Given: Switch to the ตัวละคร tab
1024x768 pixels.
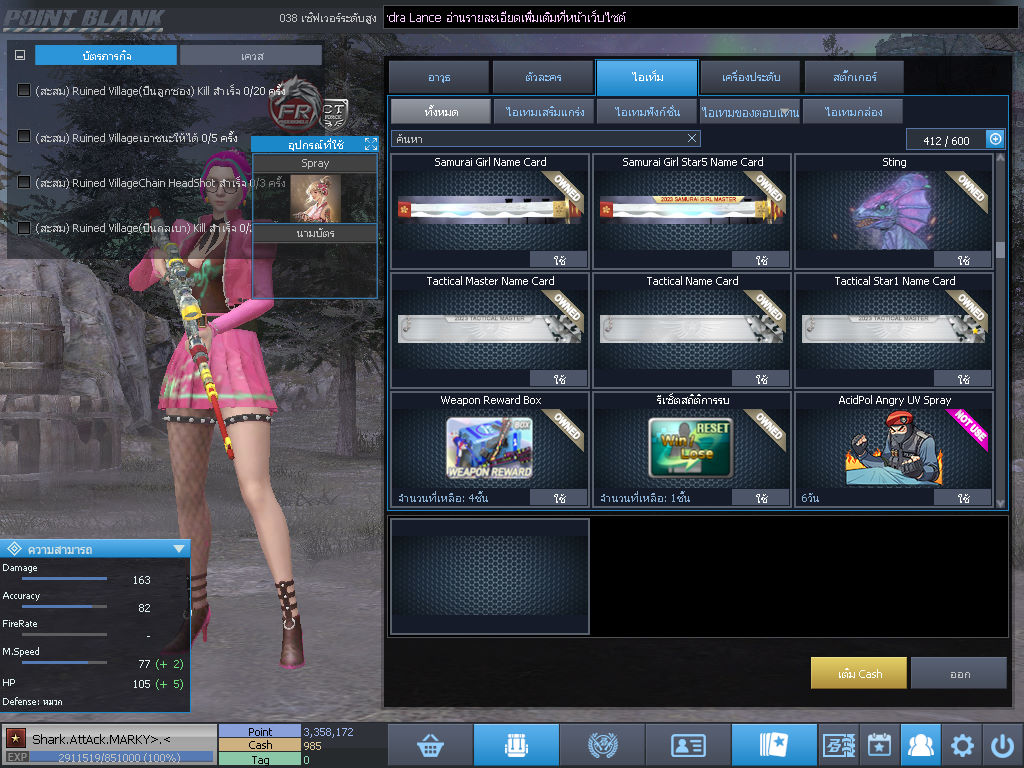Looking at the screenshot, I should (543, 77).
